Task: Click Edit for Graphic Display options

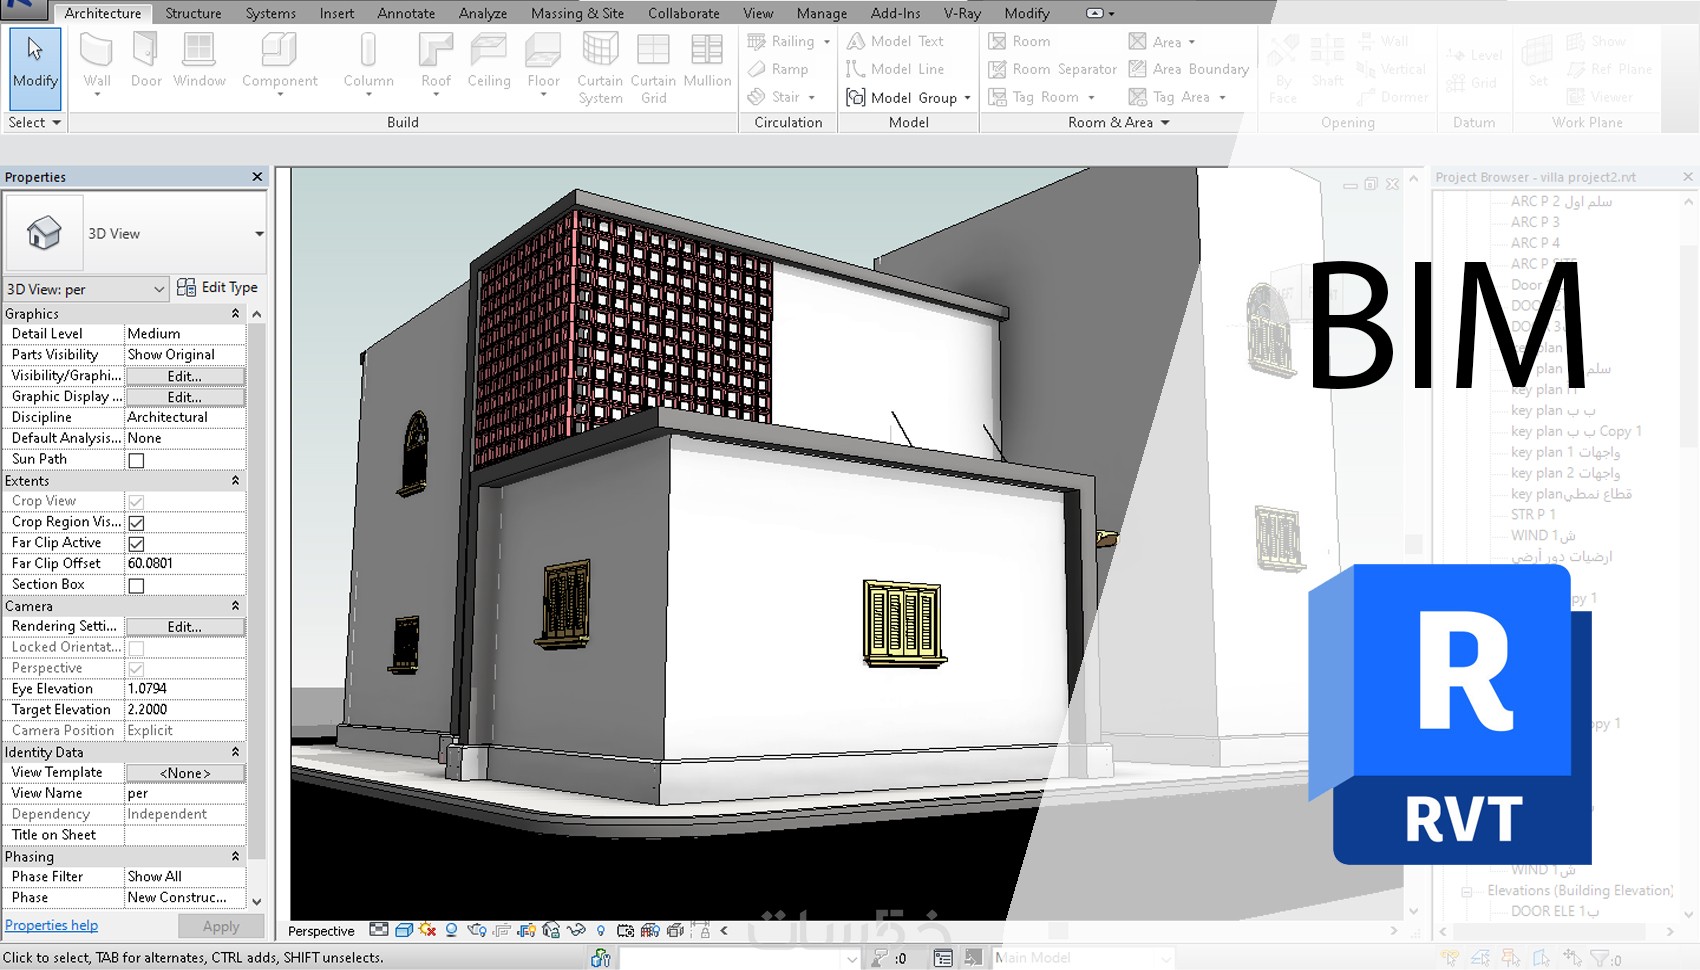Action: point(185,397)
